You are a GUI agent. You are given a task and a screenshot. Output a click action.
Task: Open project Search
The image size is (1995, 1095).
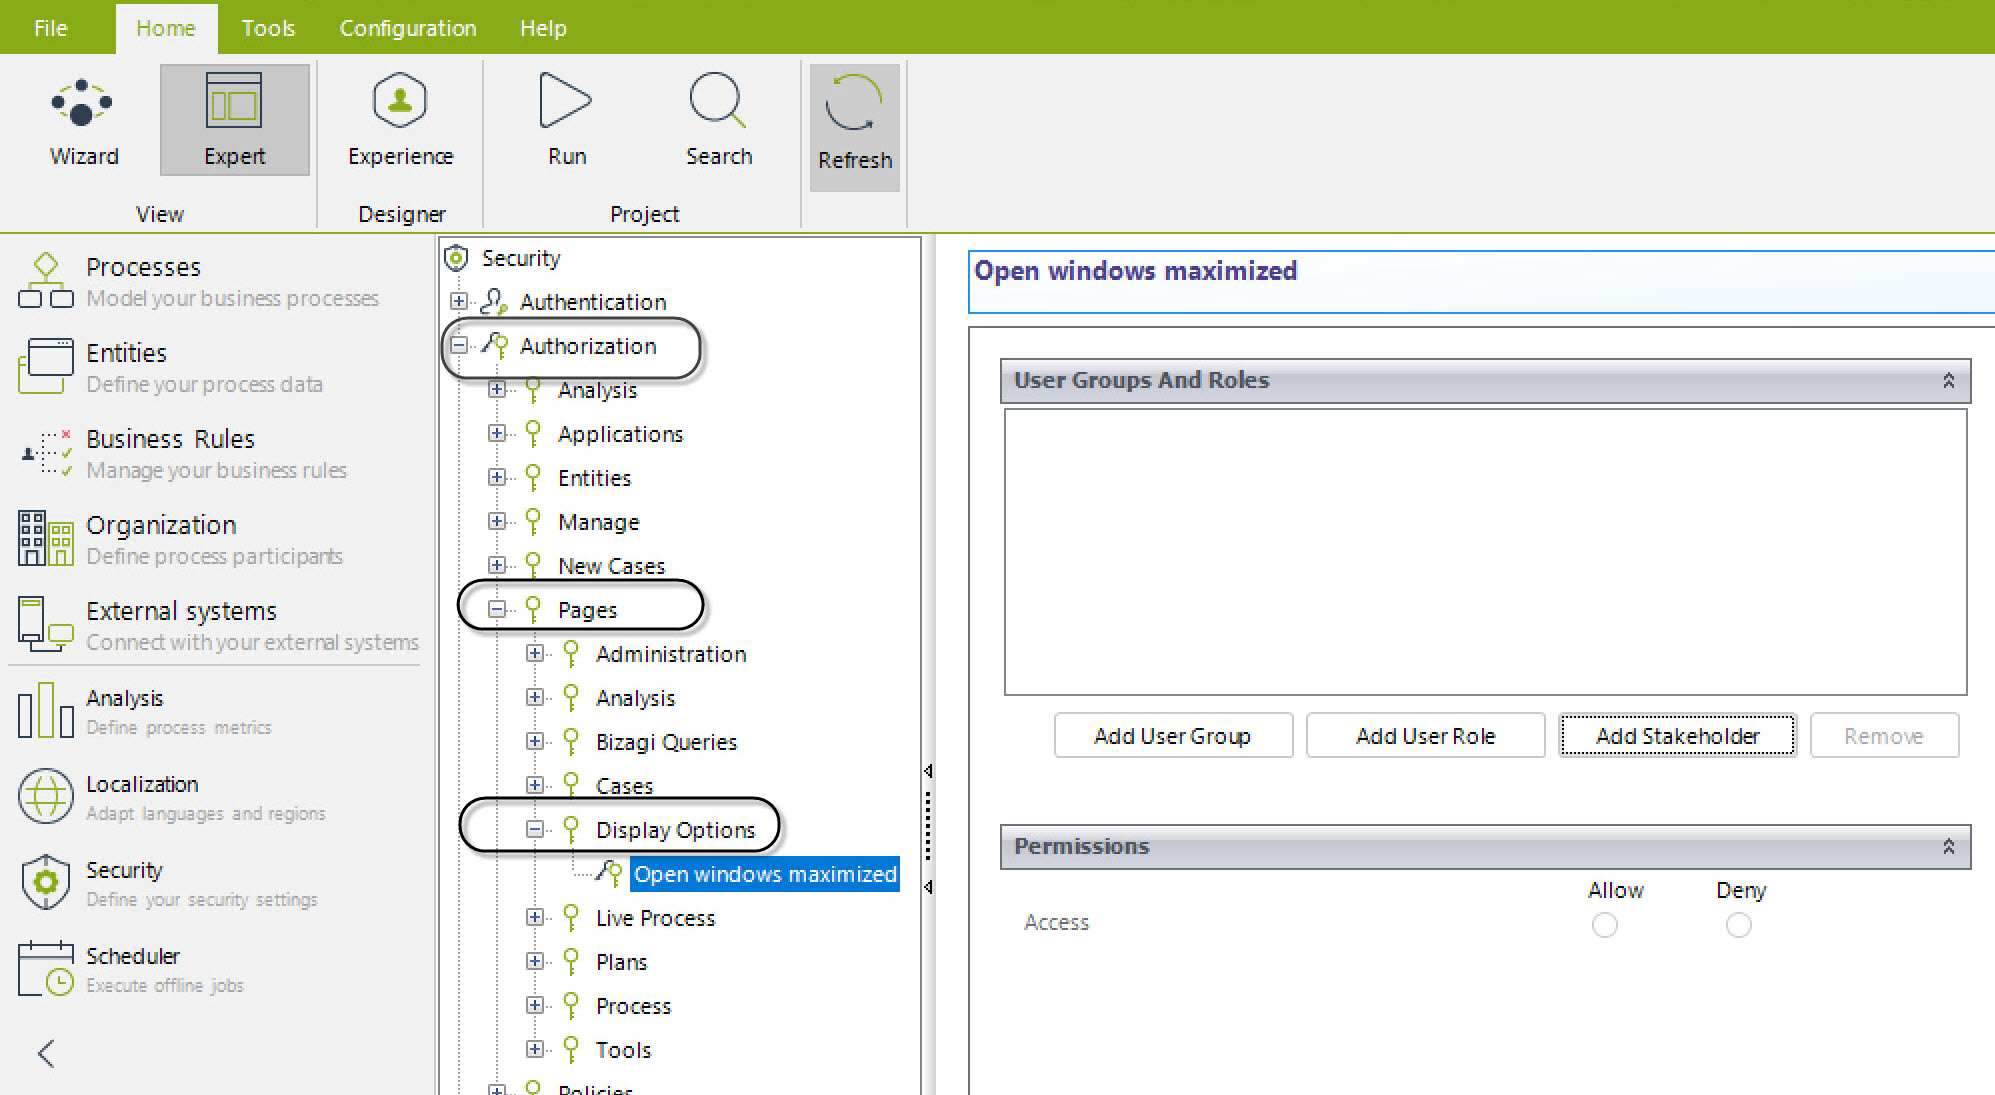click(x=718, y=120)
